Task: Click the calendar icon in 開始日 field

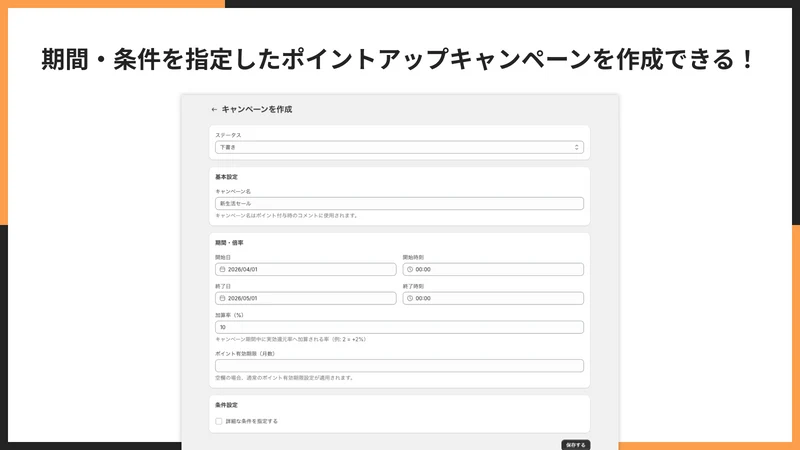Action: (222, 269)
